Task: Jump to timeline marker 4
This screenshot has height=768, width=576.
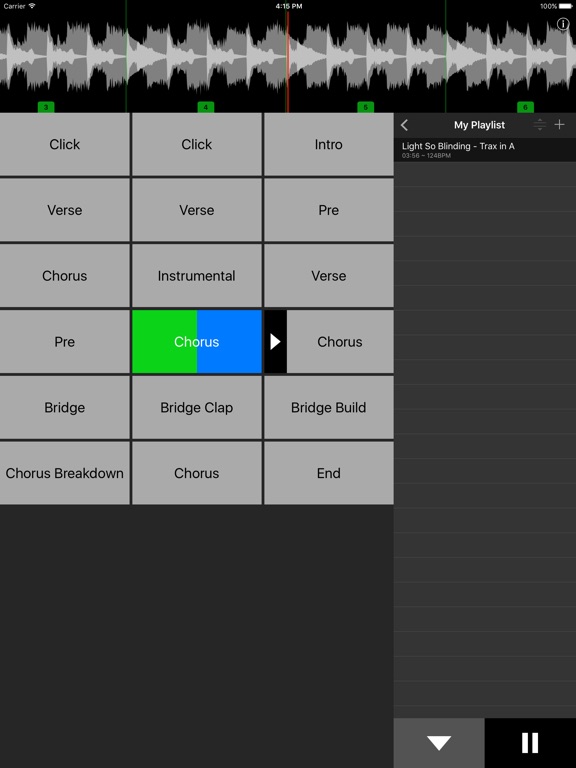Action: (x=206, y=107)
